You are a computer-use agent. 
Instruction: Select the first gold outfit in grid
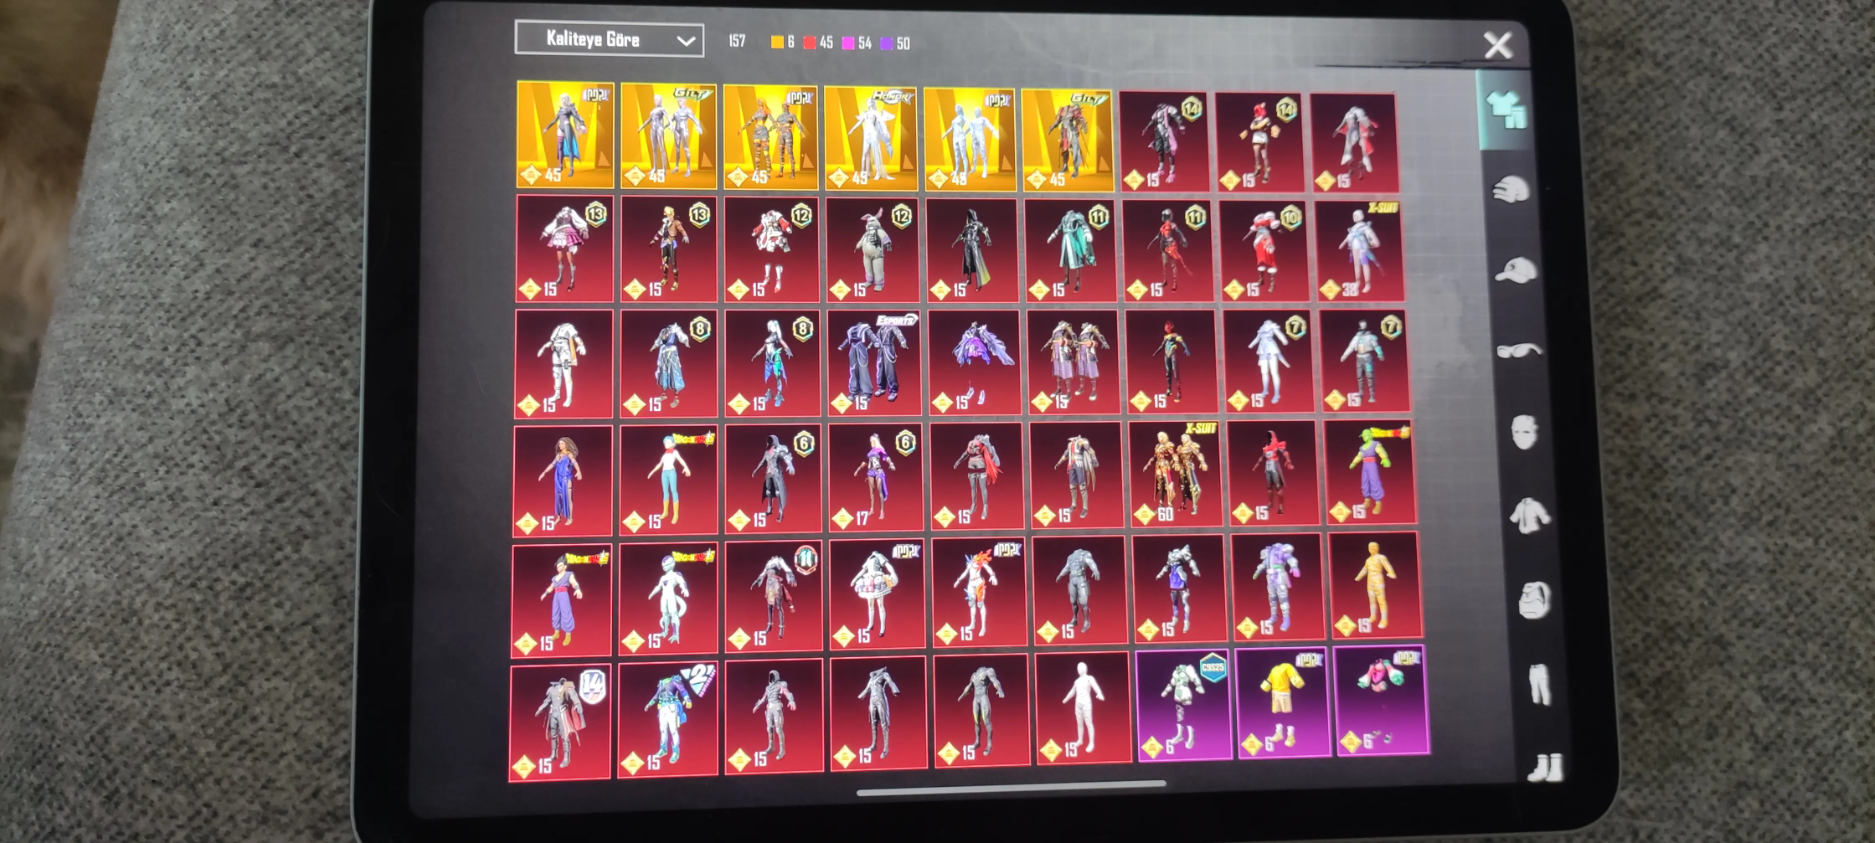click(565, 135)
